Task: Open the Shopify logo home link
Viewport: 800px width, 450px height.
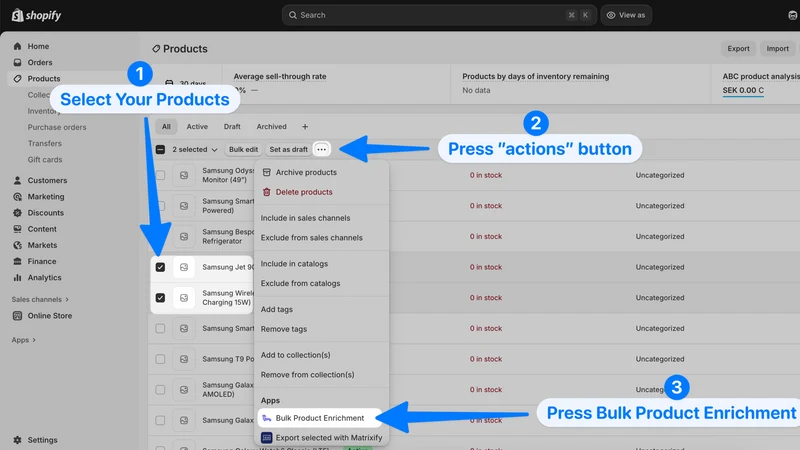Action: (36, 15)
